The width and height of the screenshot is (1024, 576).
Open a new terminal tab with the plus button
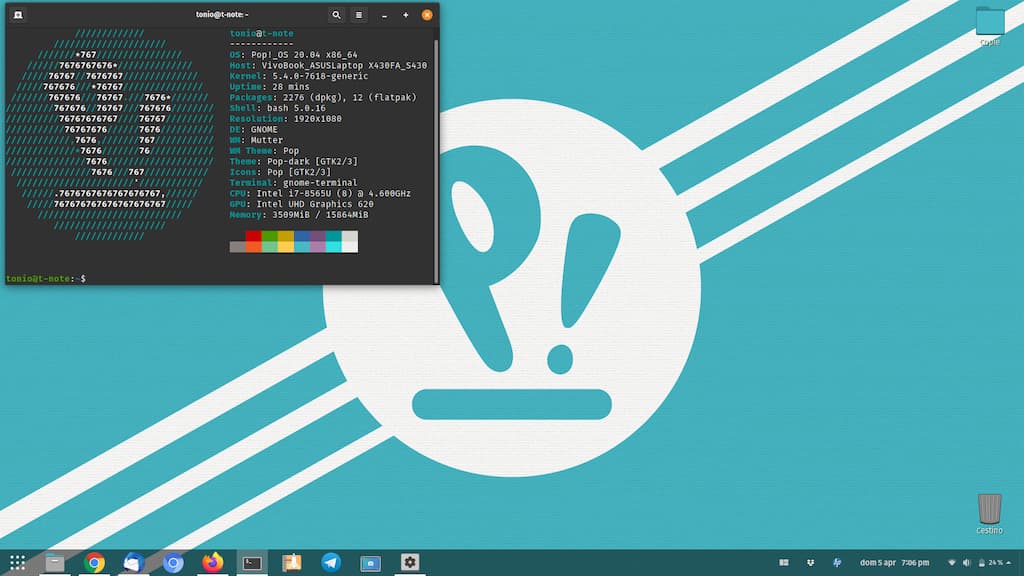click(x=405, y=15)
